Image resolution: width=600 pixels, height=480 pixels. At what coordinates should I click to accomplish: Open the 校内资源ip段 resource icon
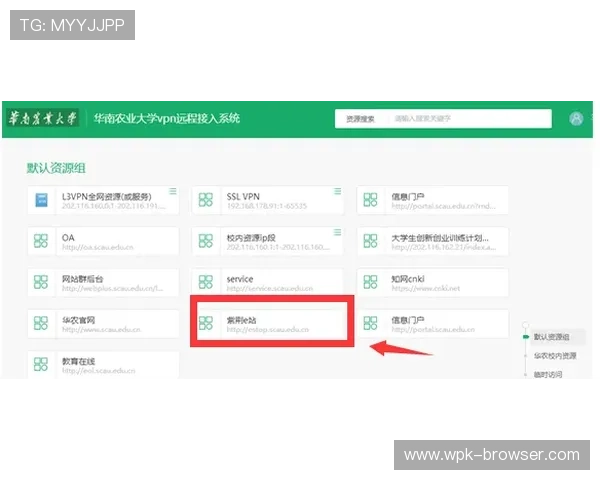pos(205,241)
